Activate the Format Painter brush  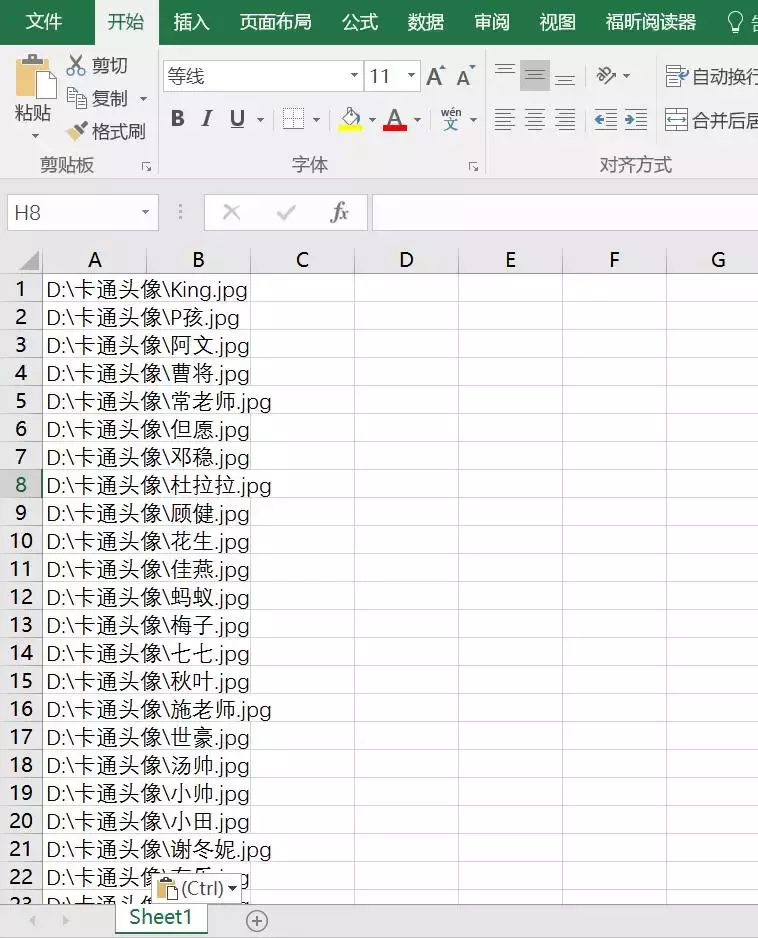click(x=77, y=130)
